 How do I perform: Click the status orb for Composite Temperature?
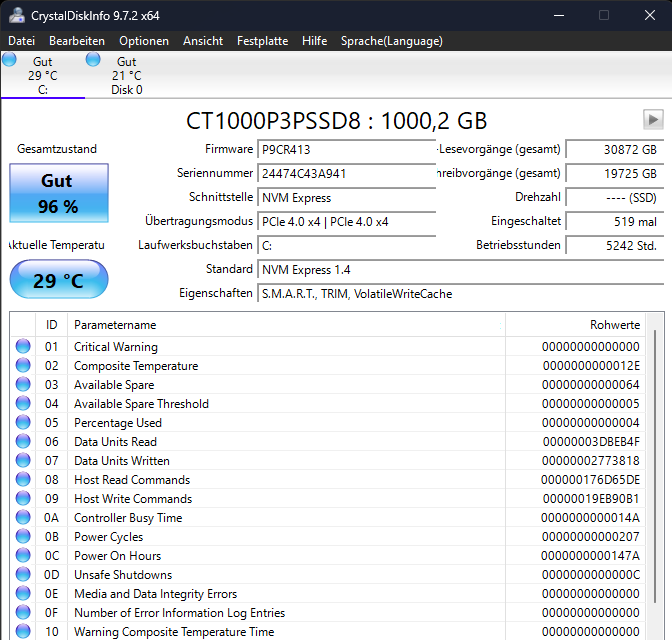pos(23,365)
